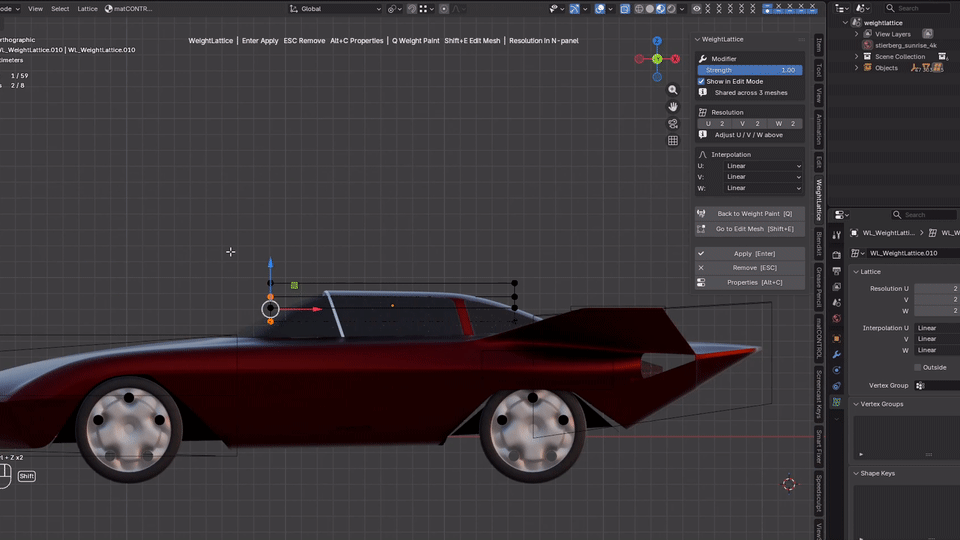Click the Back to Weight Paint icon

702,214
